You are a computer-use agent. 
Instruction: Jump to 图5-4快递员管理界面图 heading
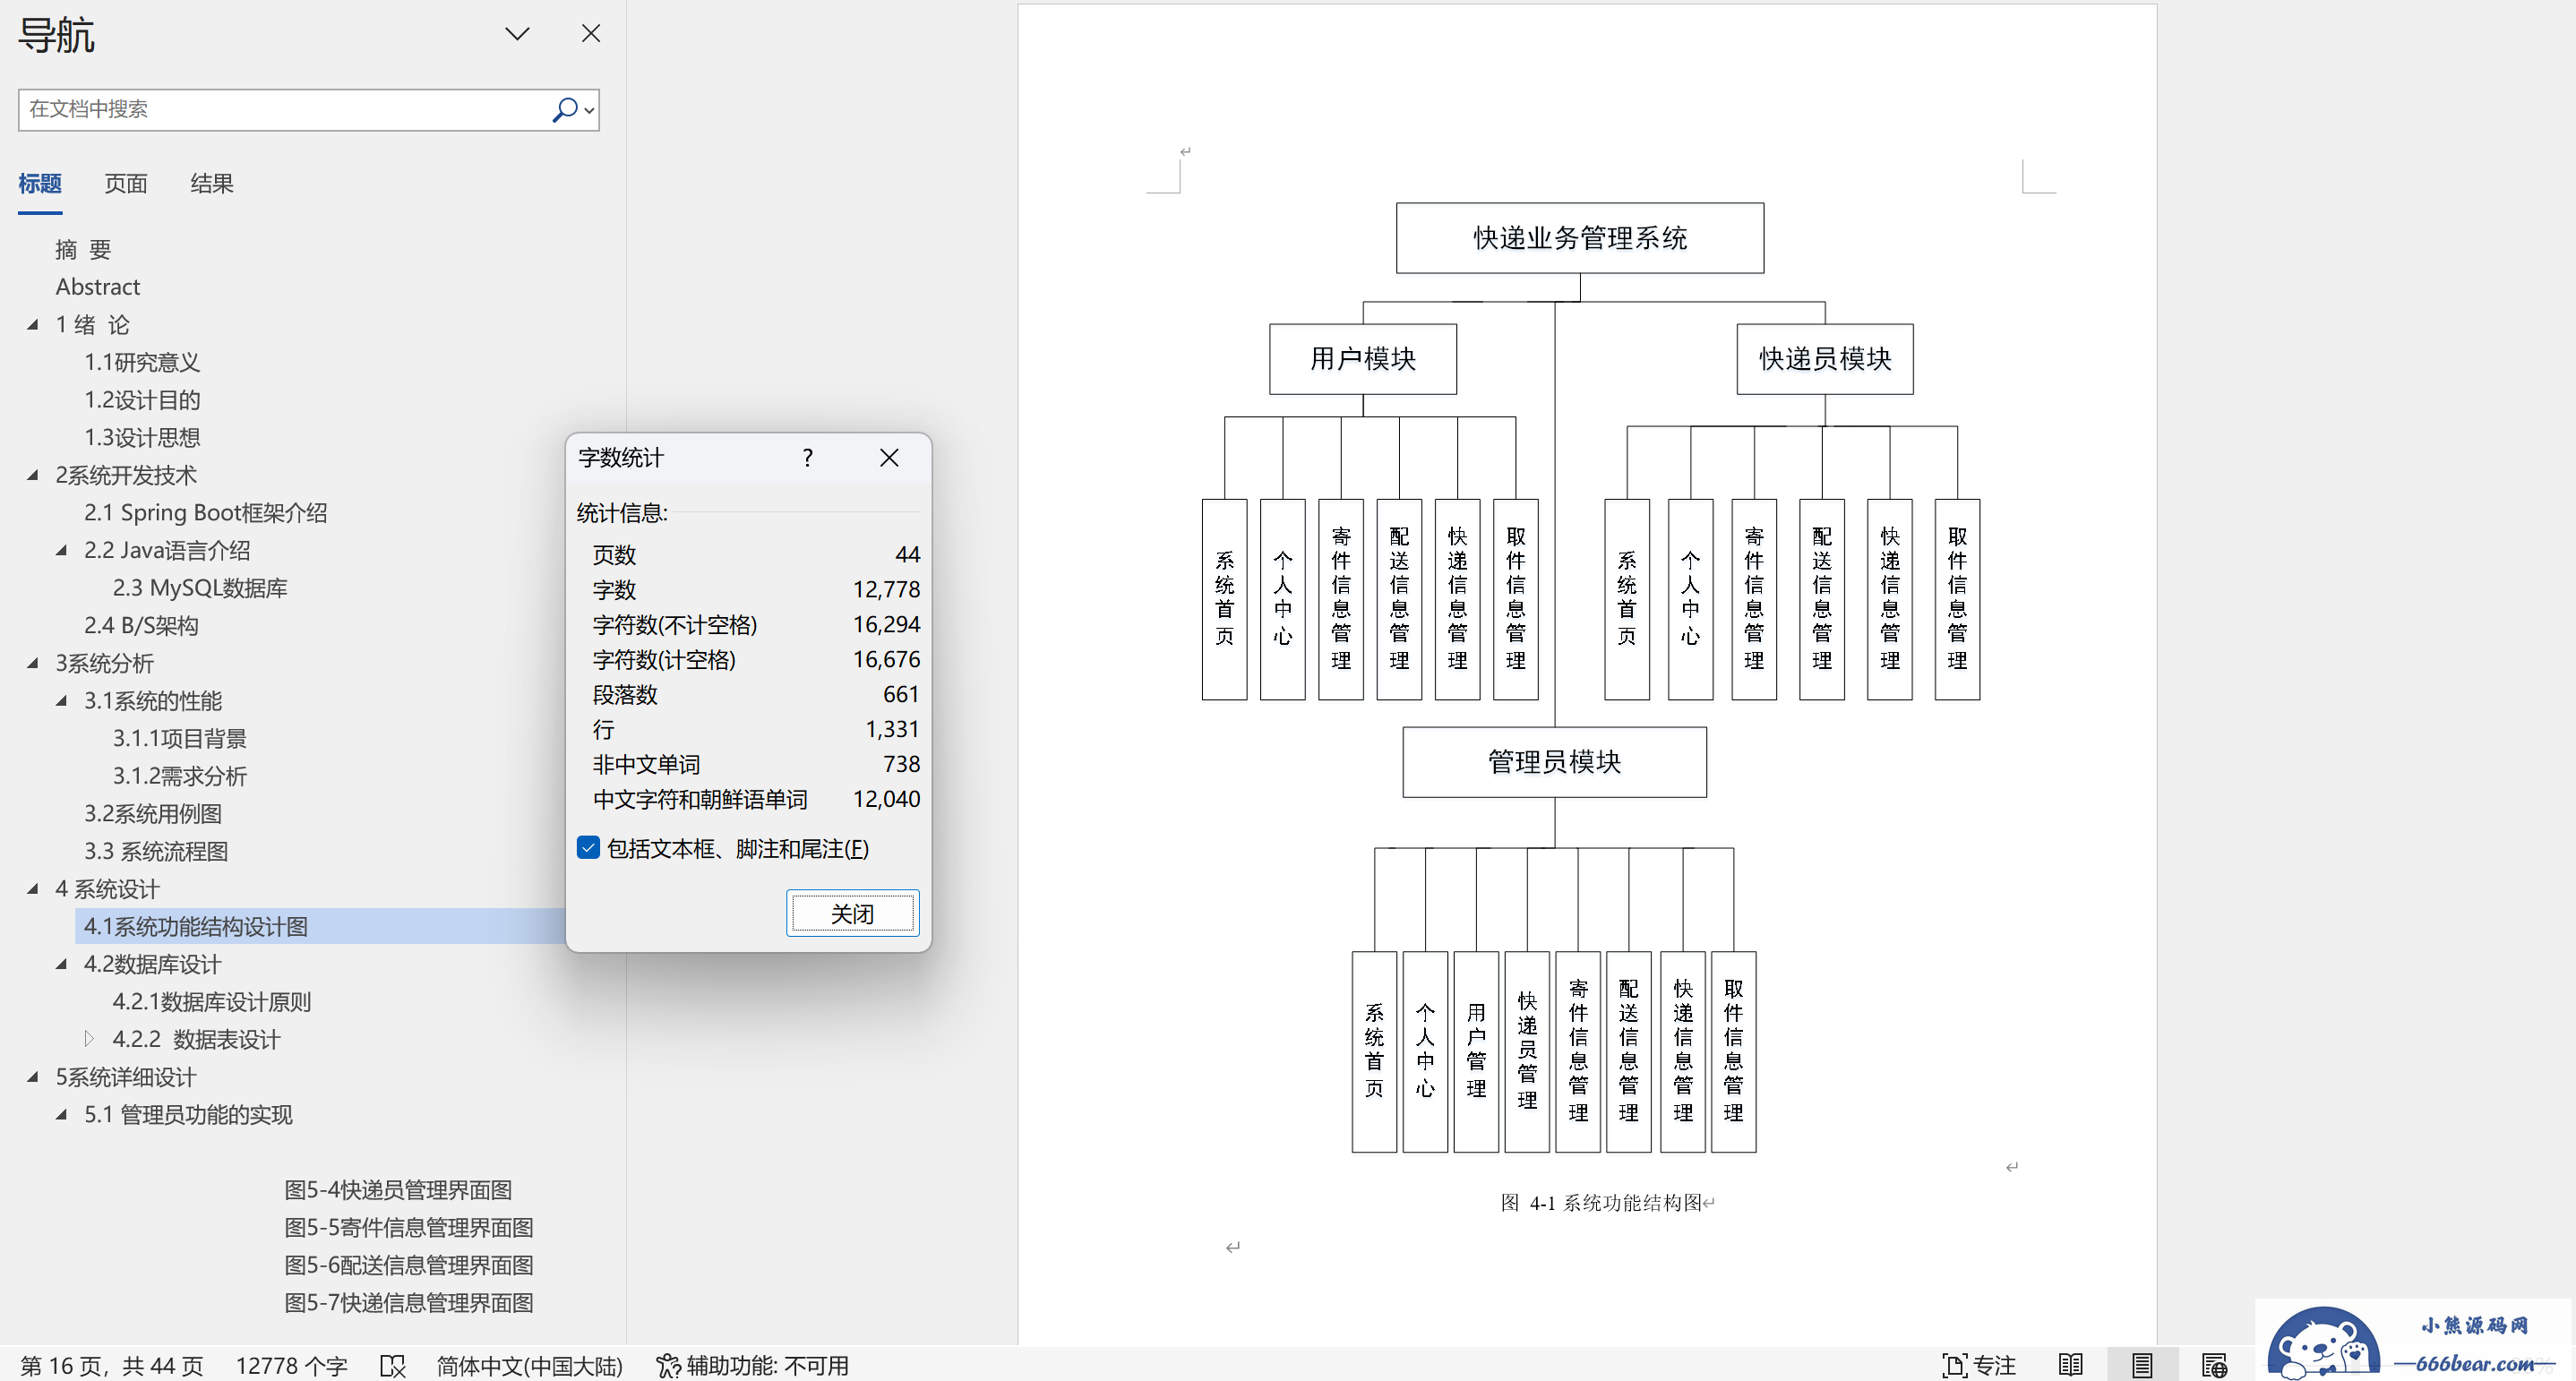point(398,1190)
